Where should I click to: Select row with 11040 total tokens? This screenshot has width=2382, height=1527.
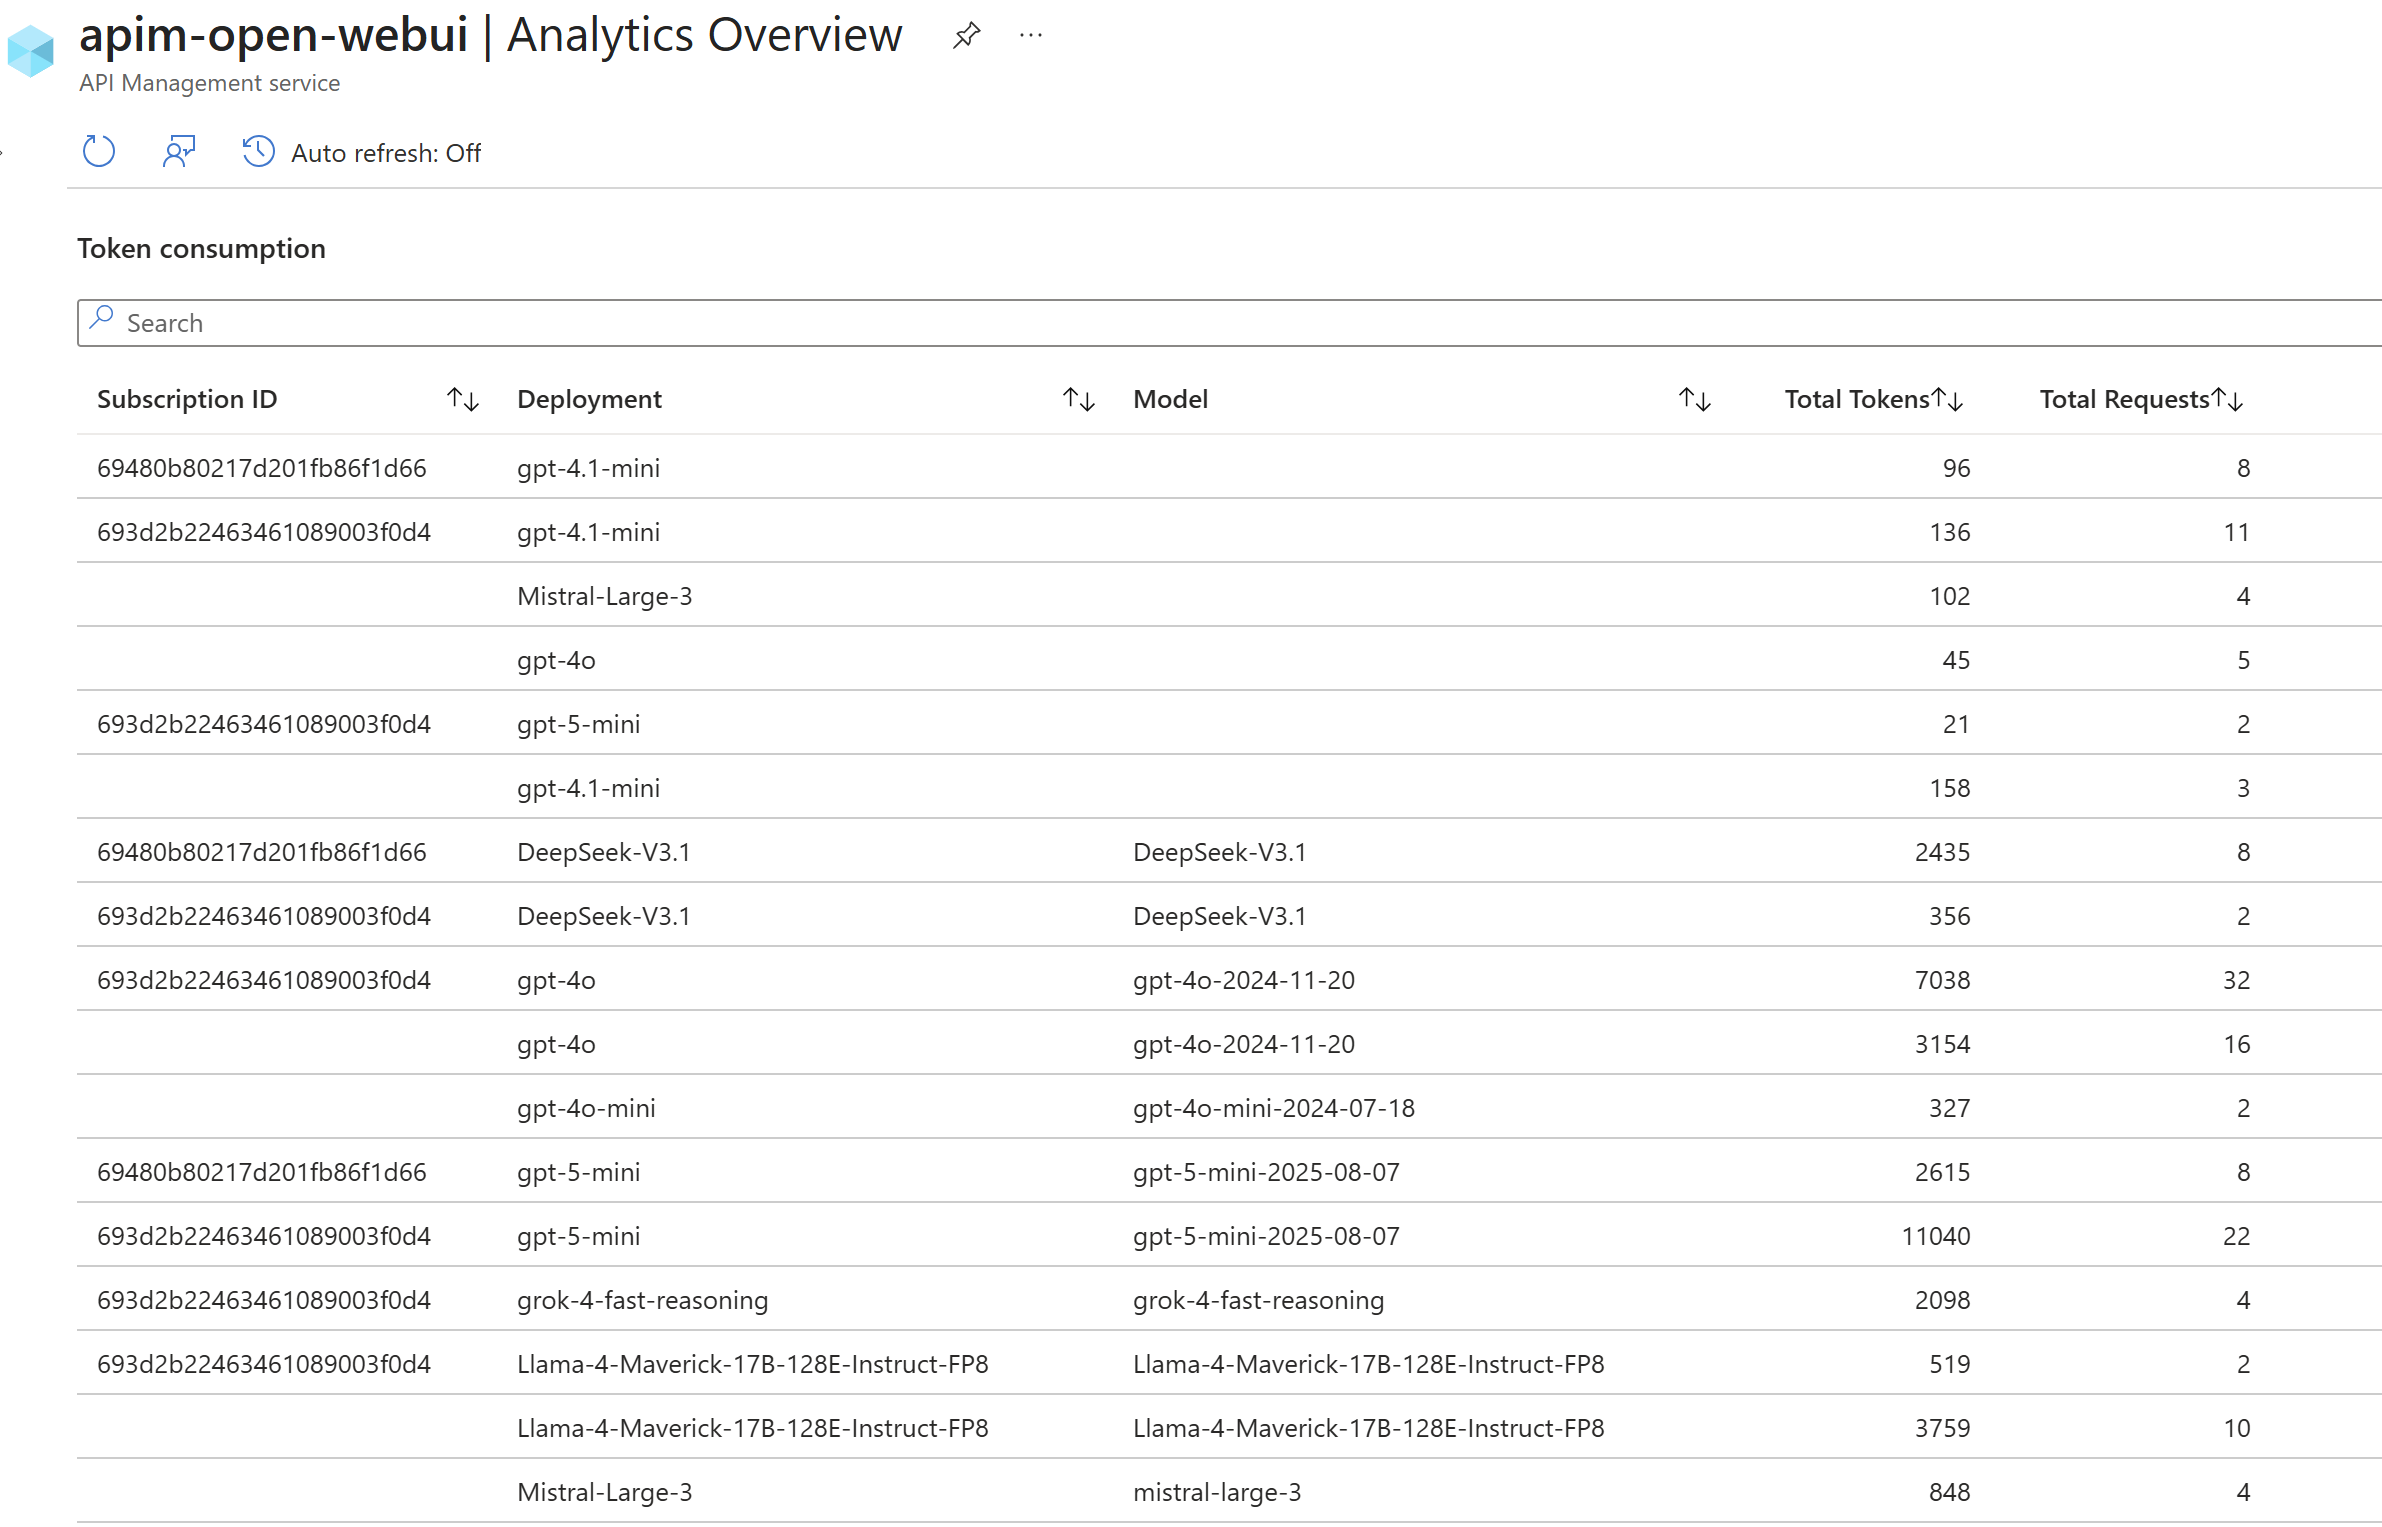[x=1935, y=1236]
